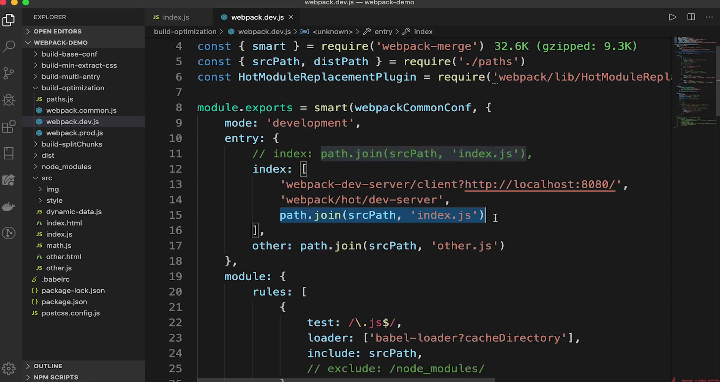
Task: Click the minimap code overview
Action: pos(694,83)
